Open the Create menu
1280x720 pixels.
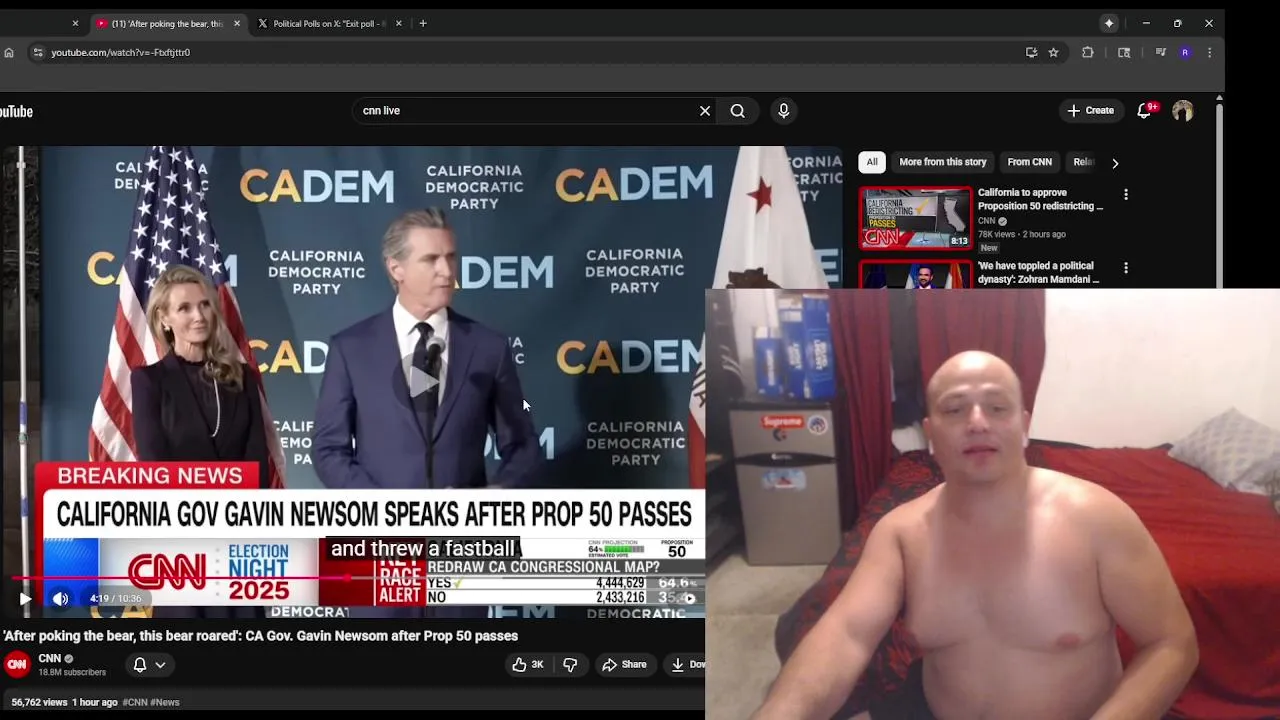1090,111
